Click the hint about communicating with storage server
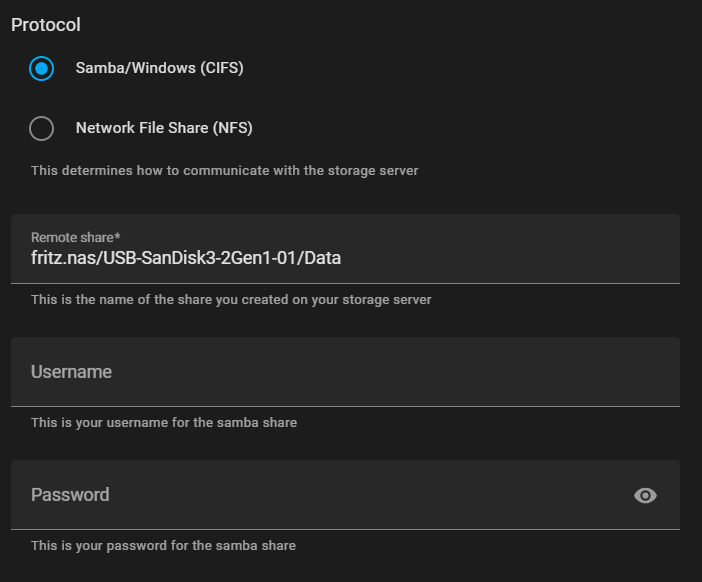The width and height of the screenshot is (702, 582). pos(224,171)
